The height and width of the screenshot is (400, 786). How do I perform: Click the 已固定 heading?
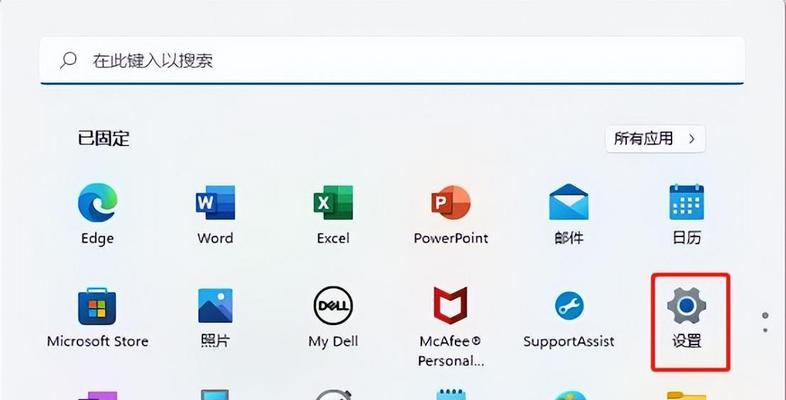(103, 138)
